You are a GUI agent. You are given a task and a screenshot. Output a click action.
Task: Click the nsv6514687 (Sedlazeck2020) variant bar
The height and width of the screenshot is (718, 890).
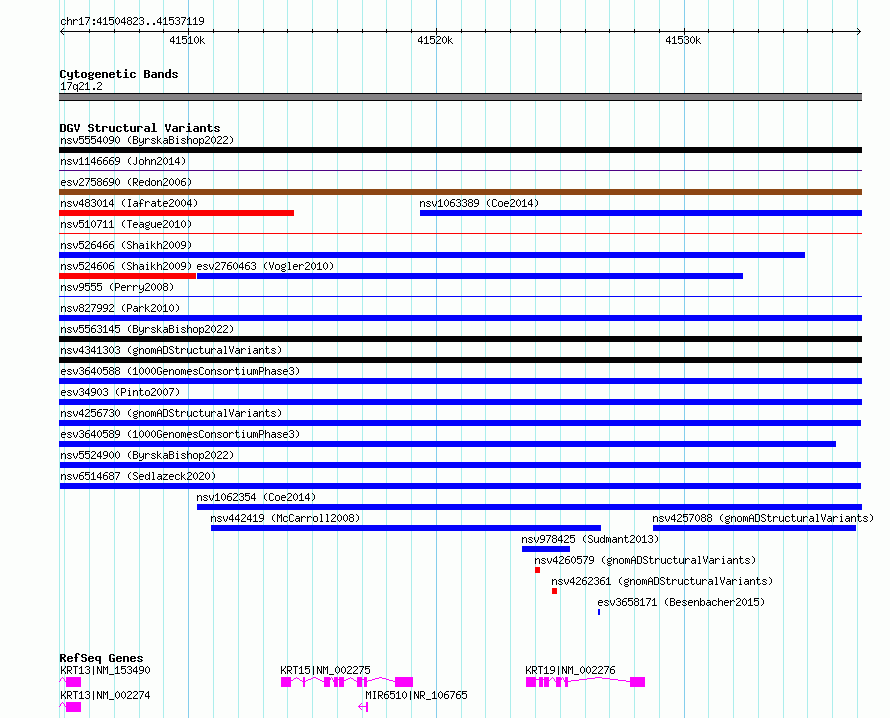460,486
